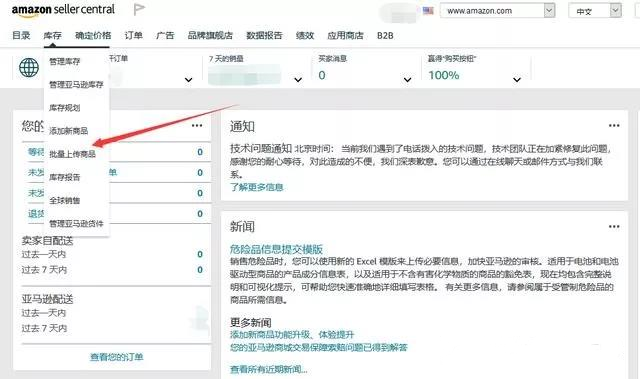Open the 绩效 menu
Screen dimensions: 640x379
[x=304, y=35]
